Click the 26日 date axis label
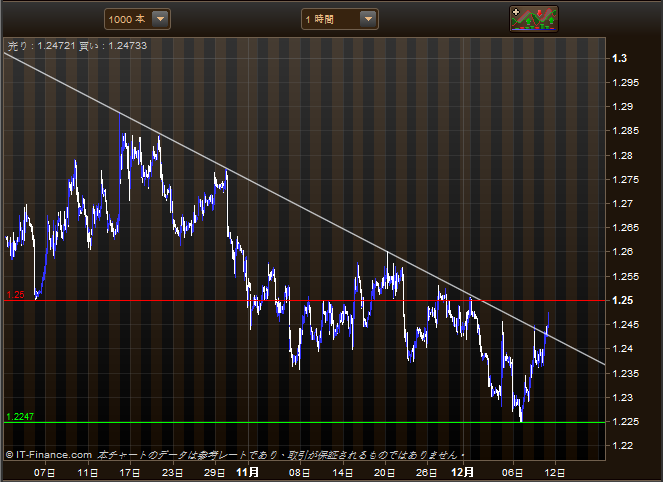Screen dimensions: 663x482 pyautogui.click(x=427, y=473)
